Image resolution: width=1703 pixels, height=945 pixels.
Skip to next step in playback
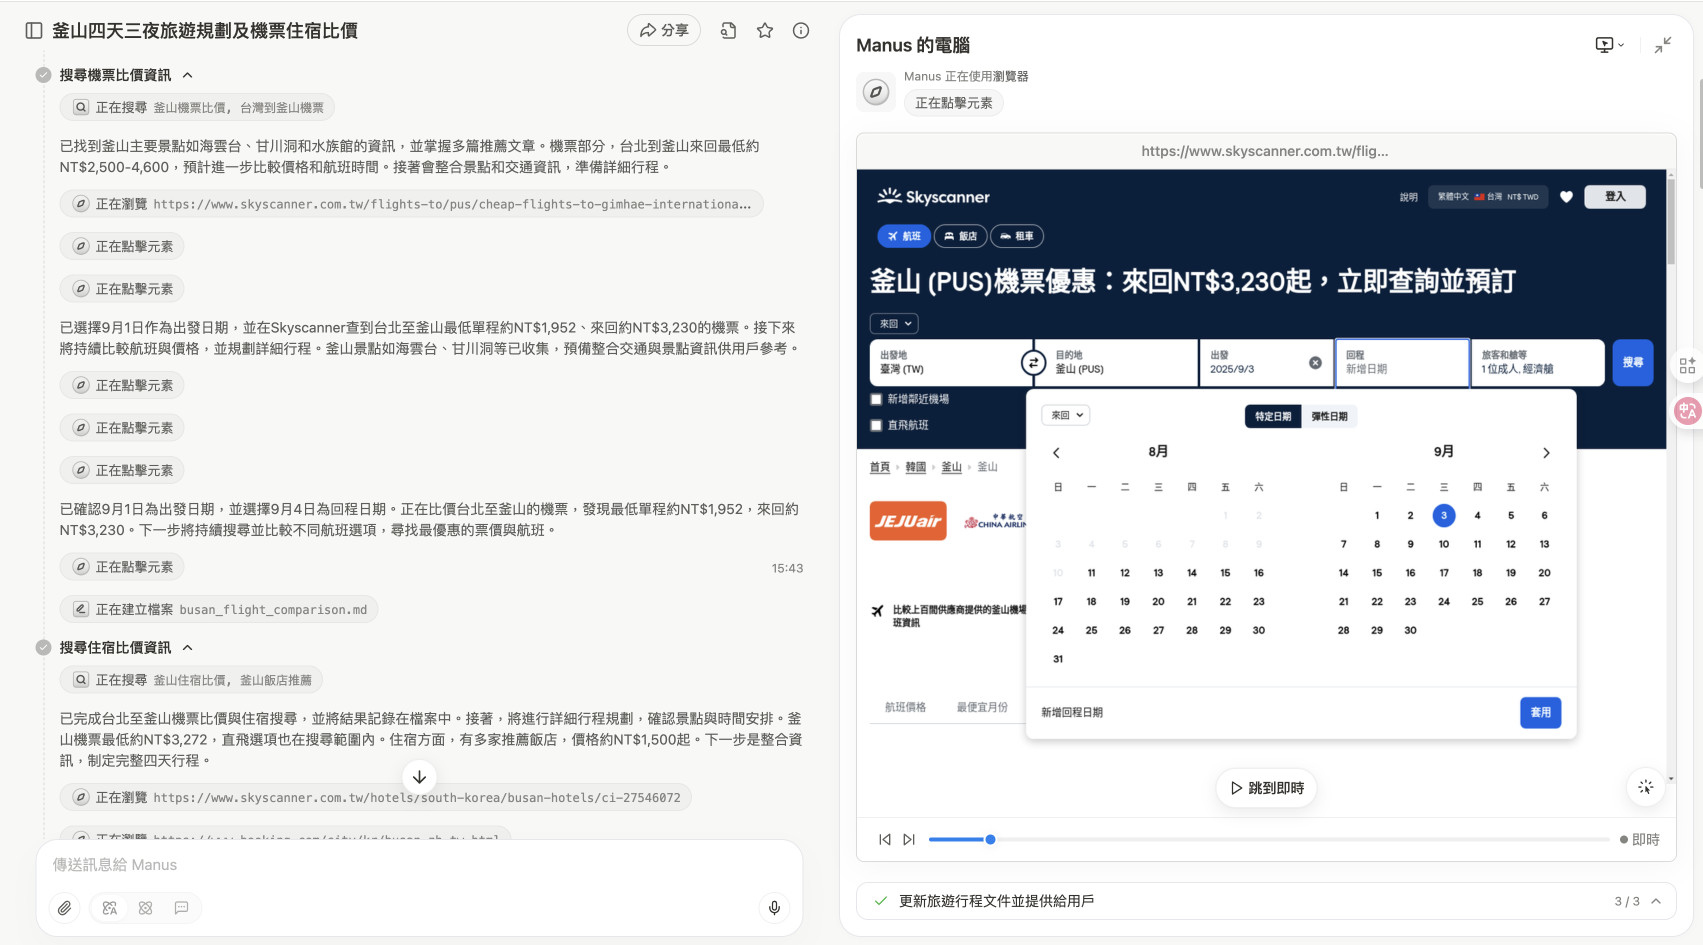click(909, 840)
